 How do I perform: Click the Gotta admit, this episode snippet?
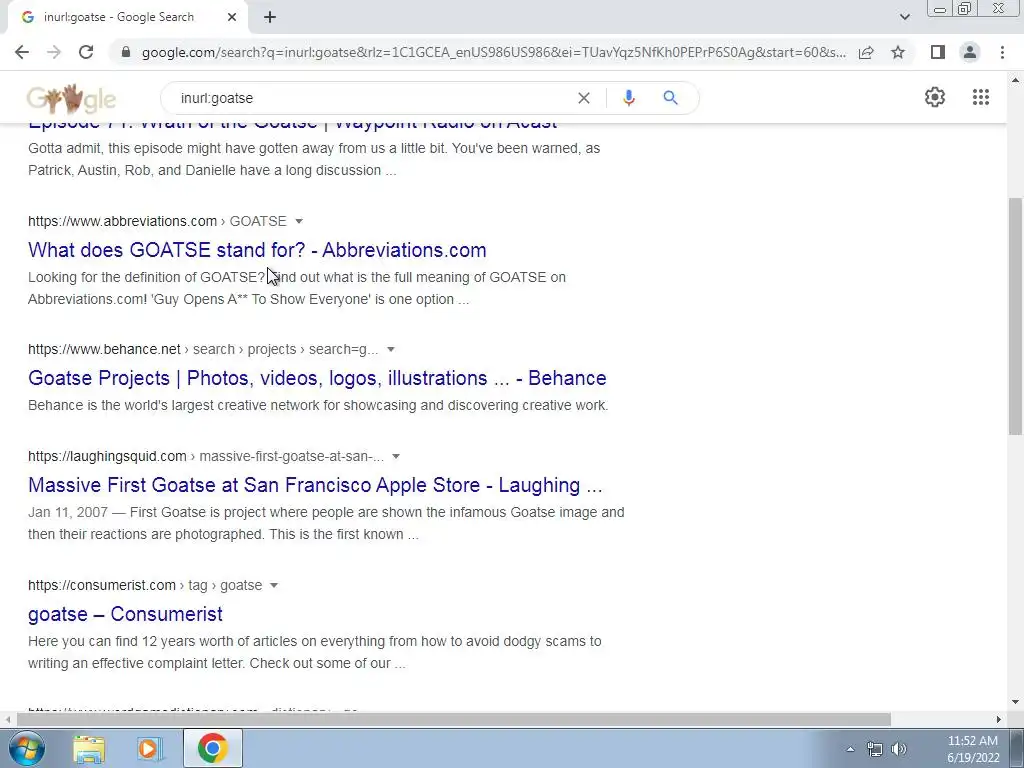pos(314,159)
